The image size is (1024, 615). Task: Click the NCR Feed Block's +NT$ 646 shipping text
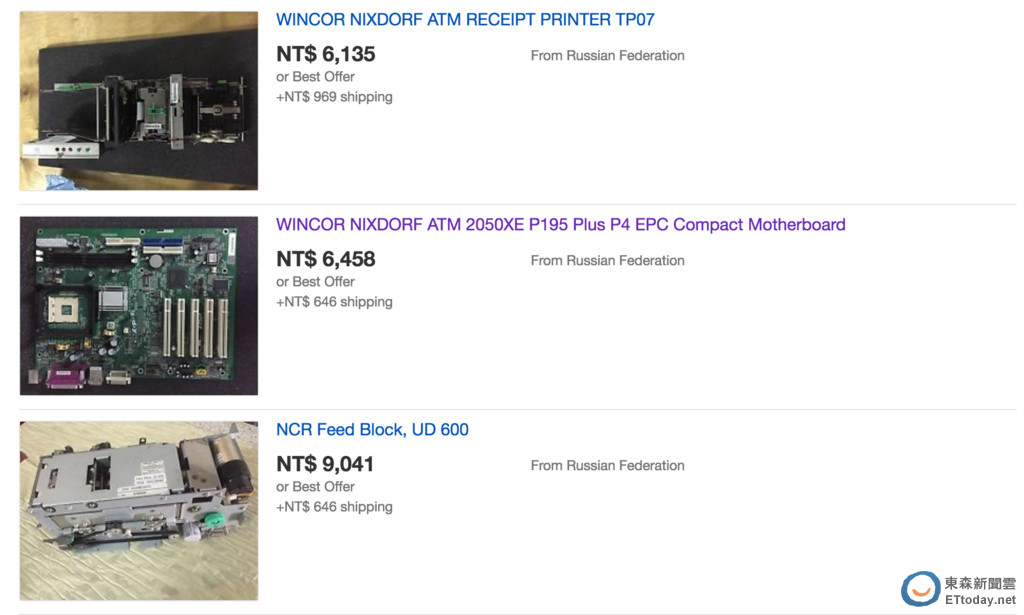point(334,507)
